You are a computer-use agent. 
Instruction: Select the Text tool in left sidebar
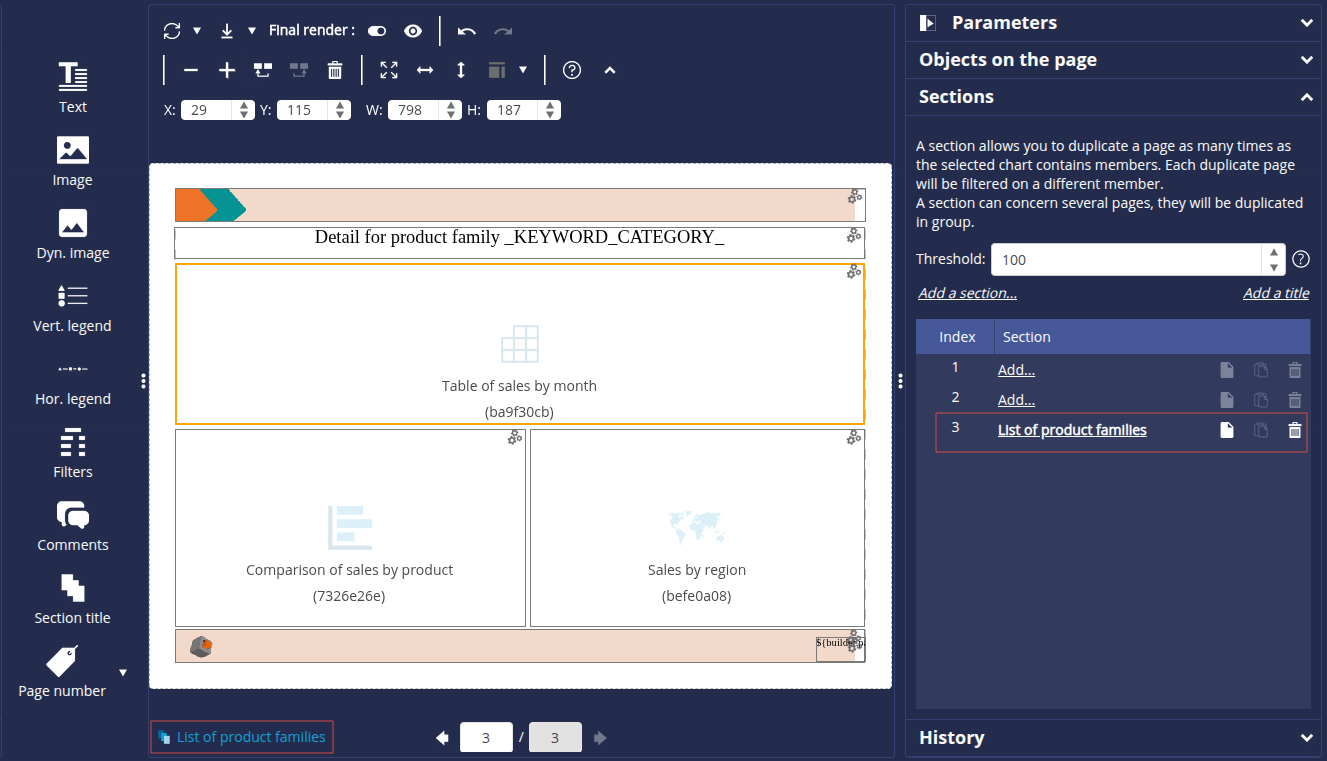pos(72,86)
